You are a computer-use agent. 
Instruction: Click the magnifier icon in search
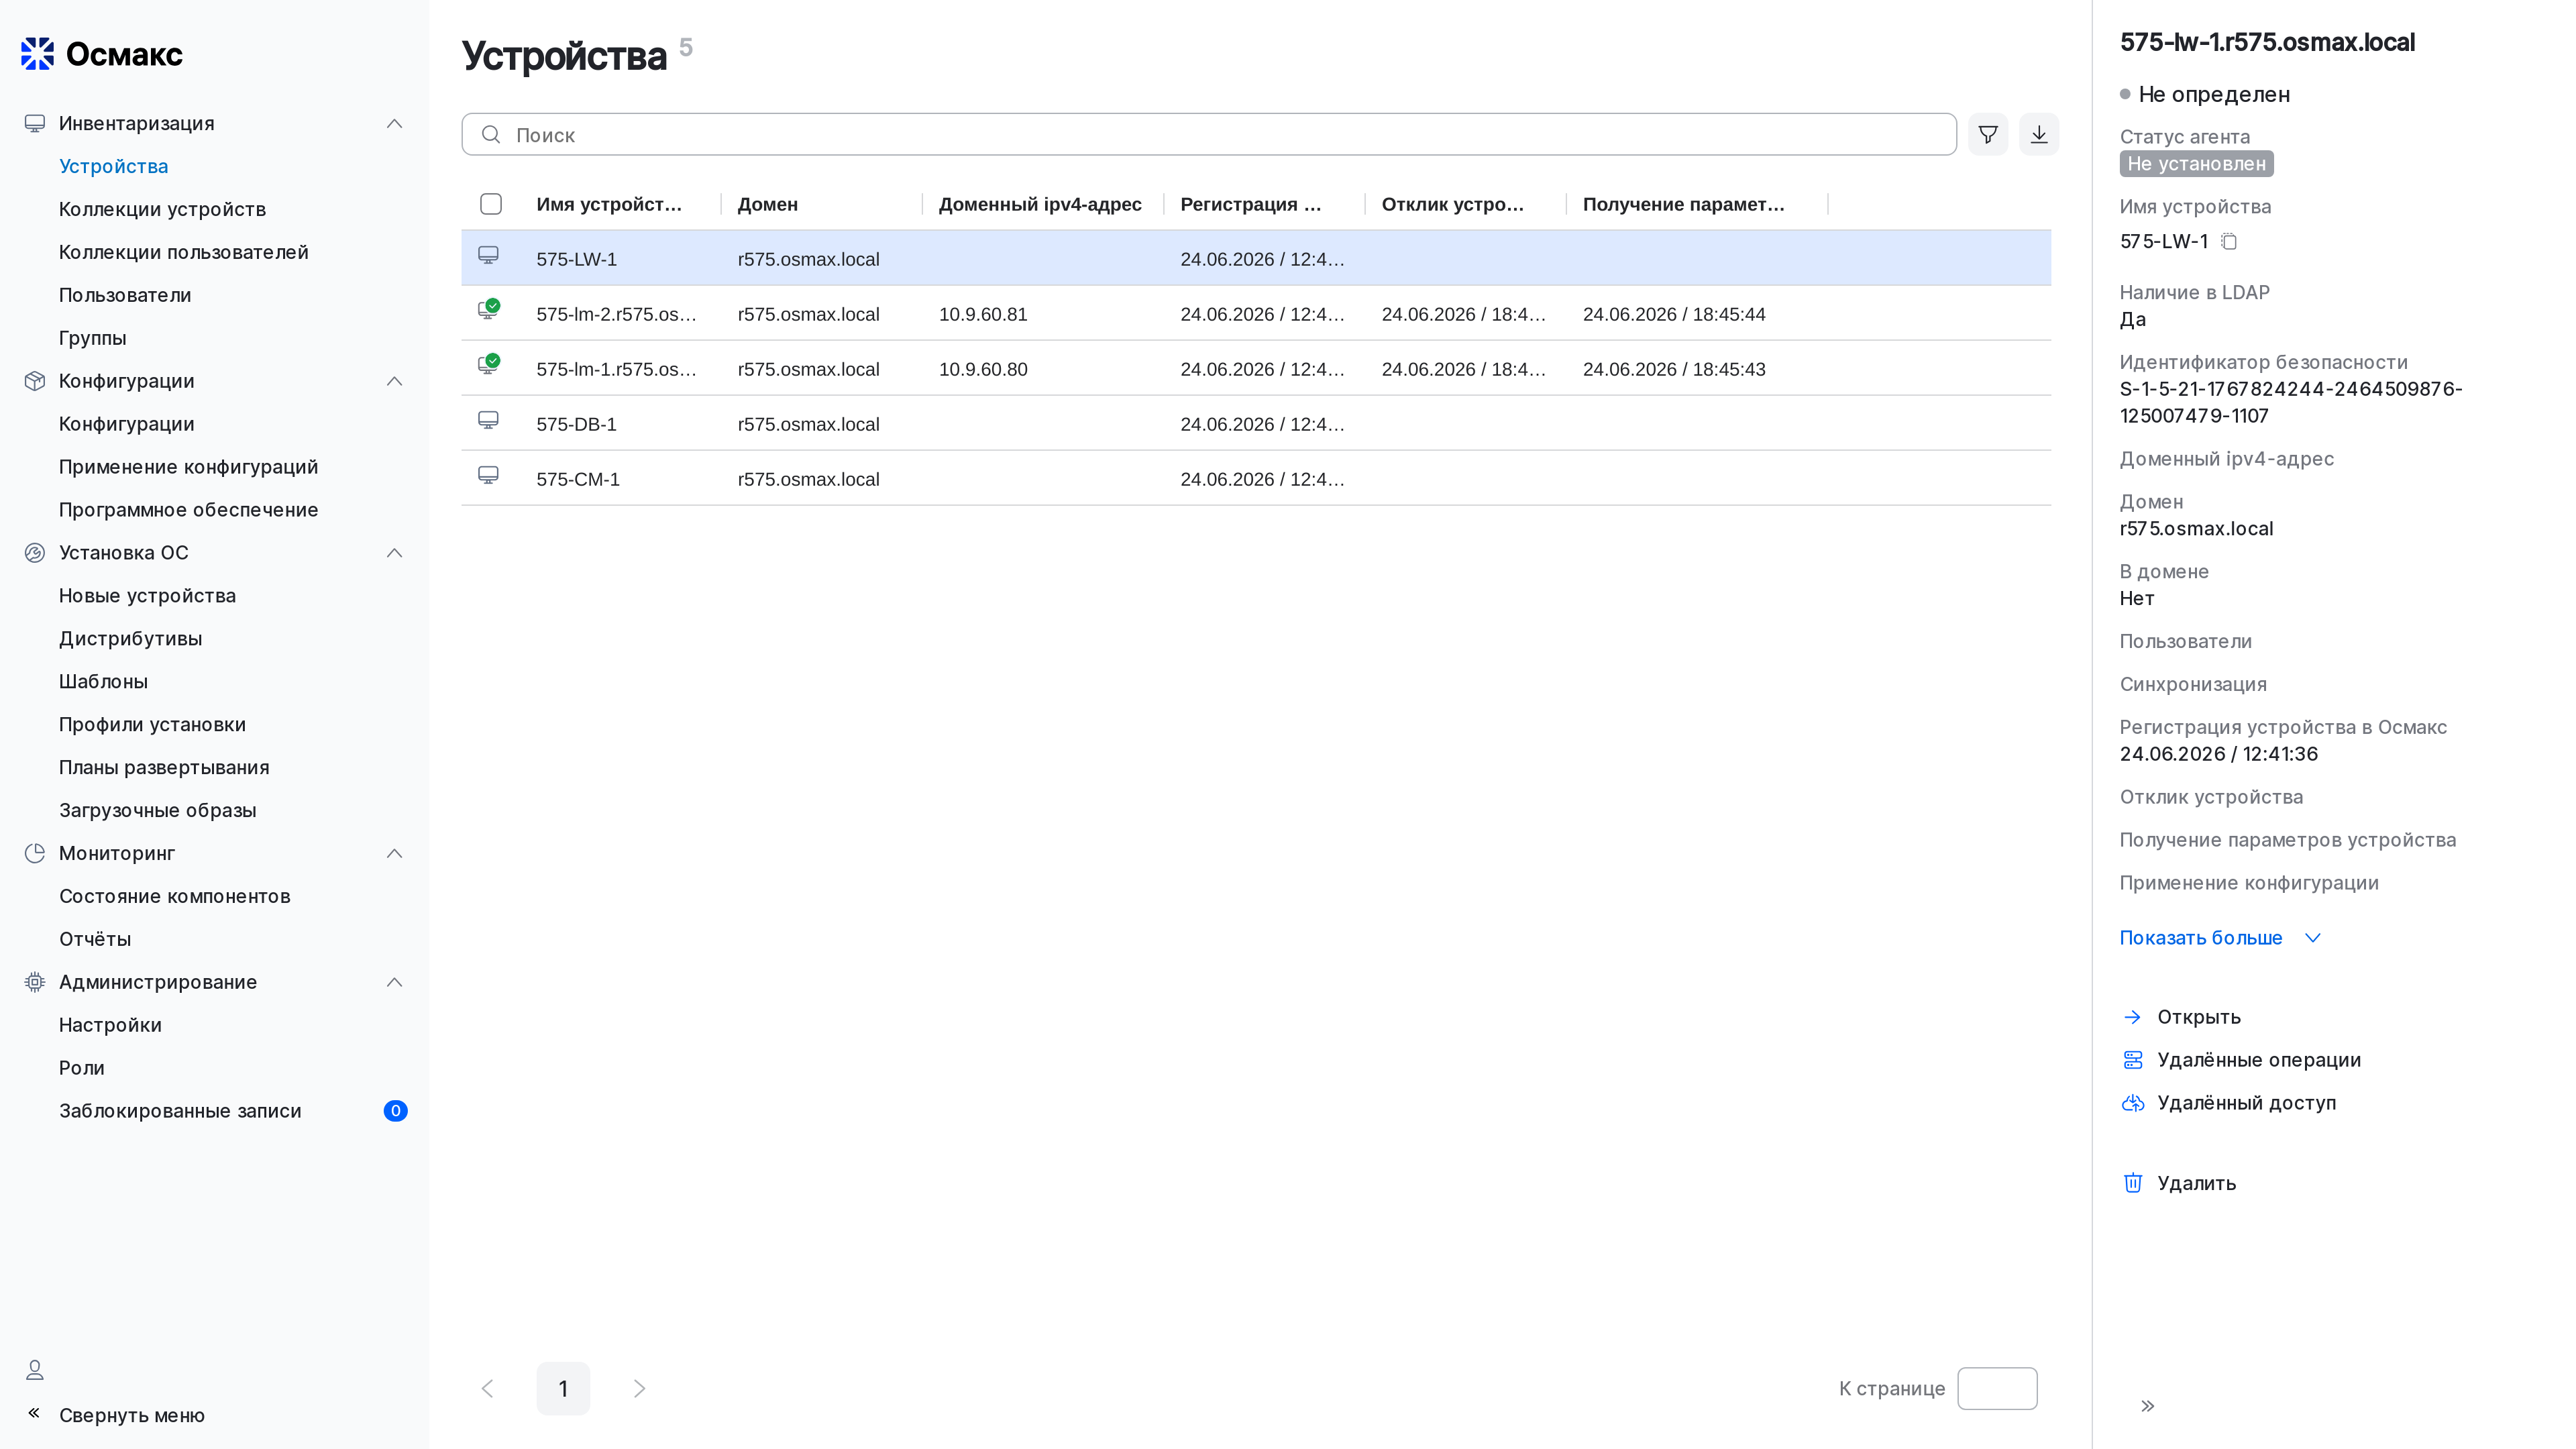tap(491, 134)
